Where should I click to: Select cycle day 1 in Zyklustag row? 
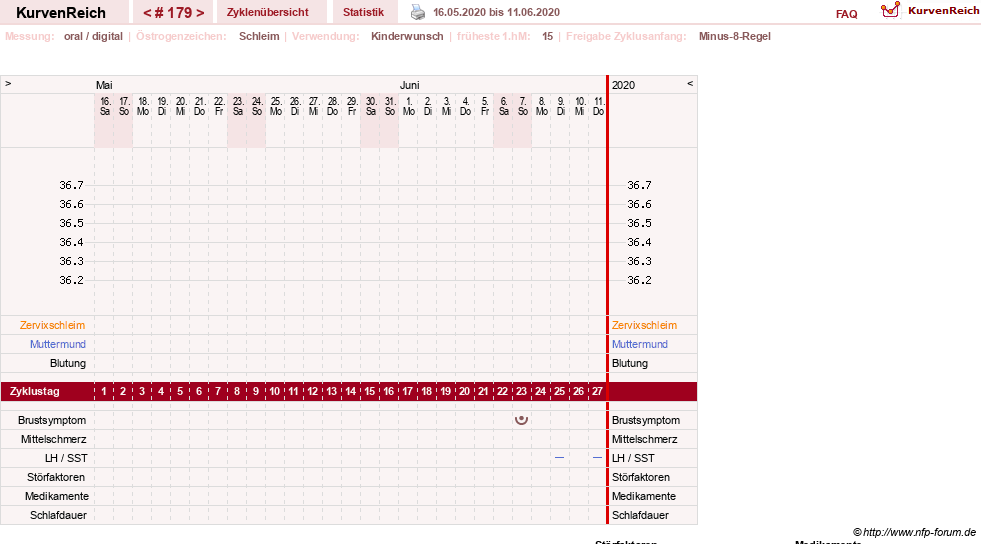(x=104, y=391)
